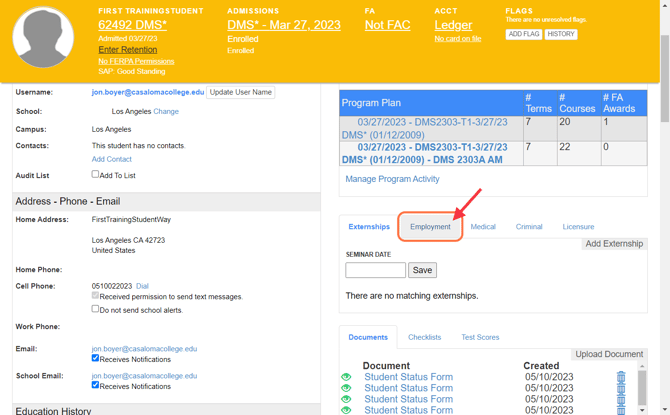
Task: Click the Seminar Date input field
Action: coord(375,270)
